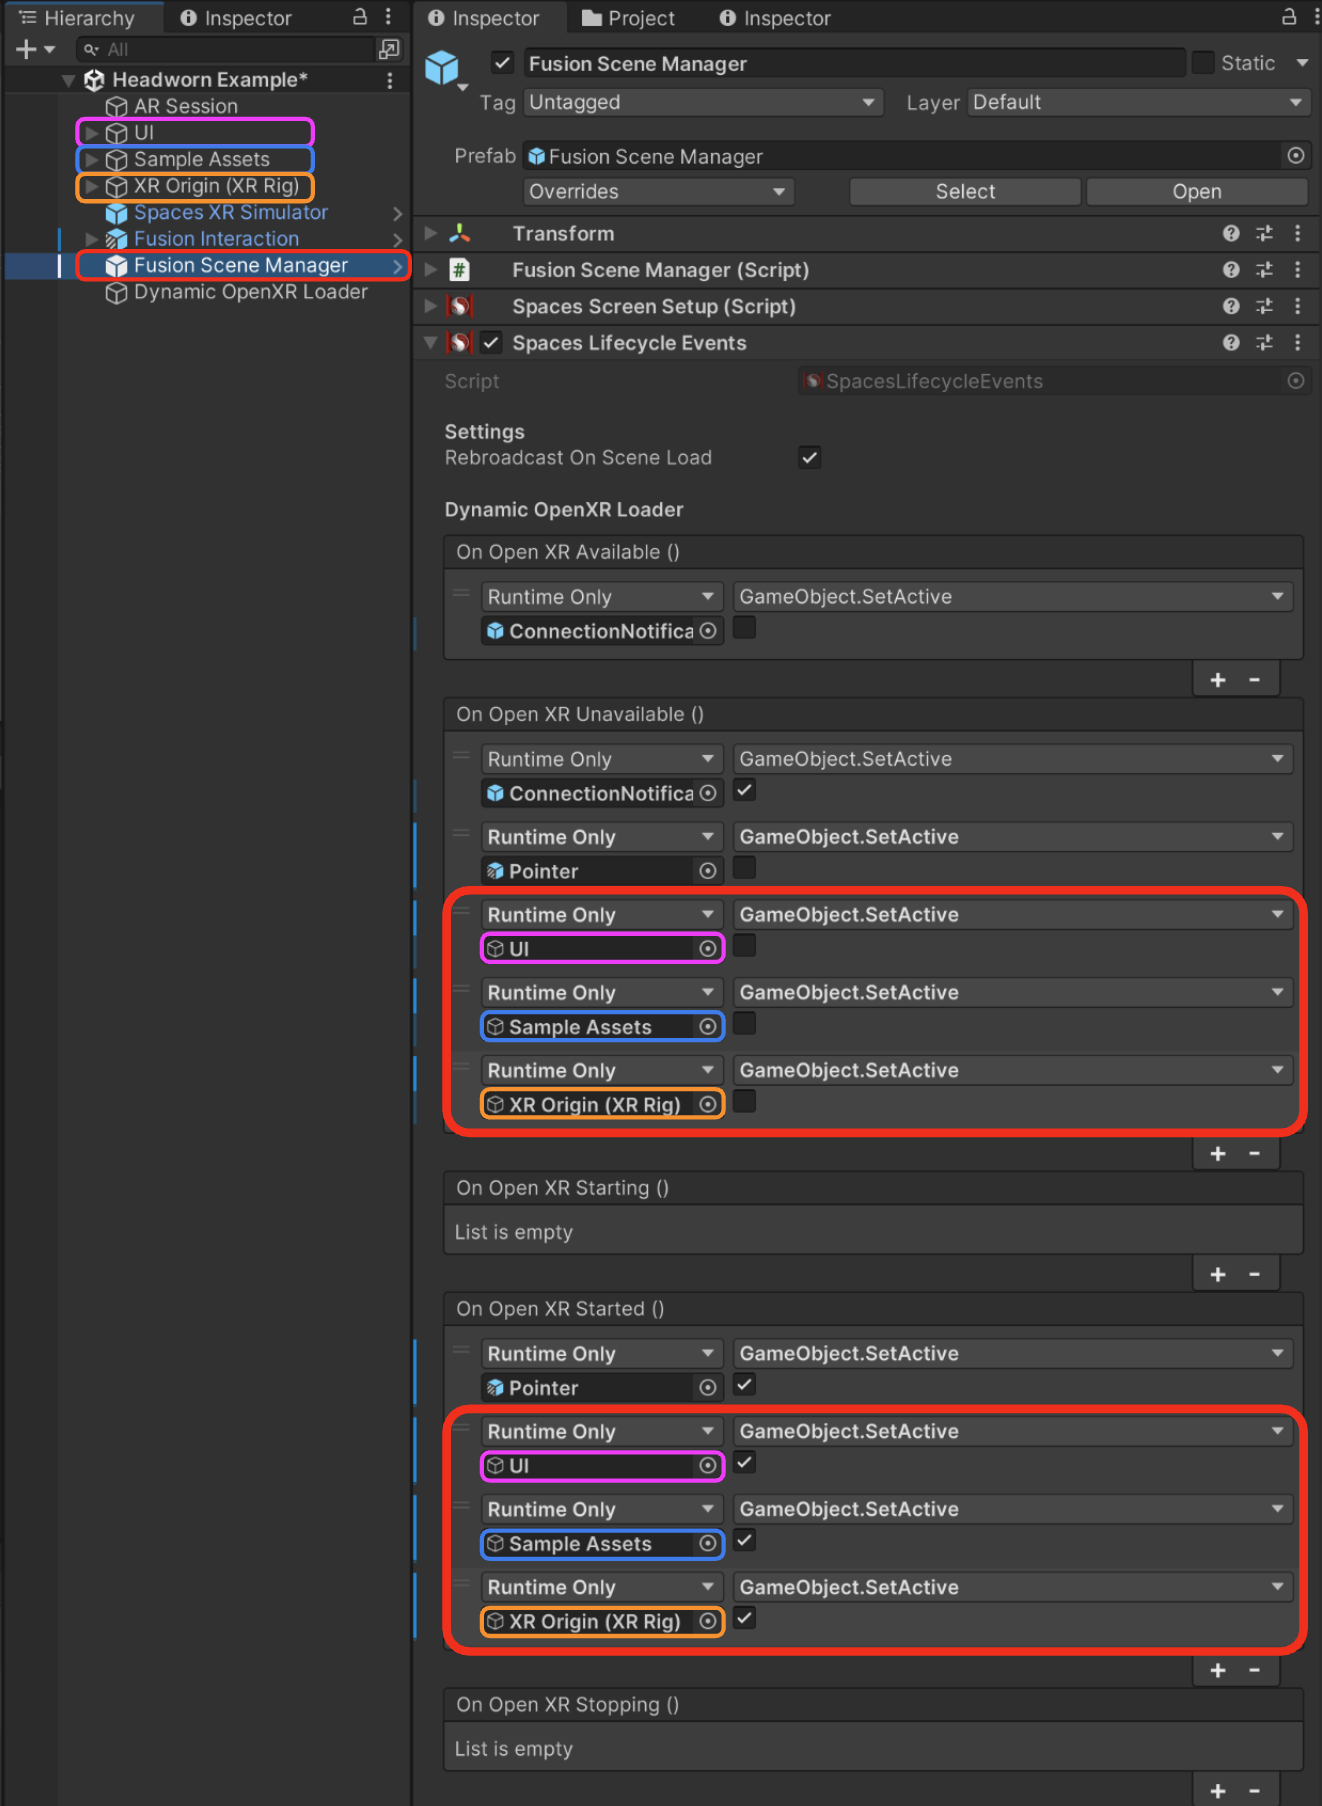Toggle Sample Assets SetActive value in Started list
Screen dimensions: 1322x1806
[x=744, y=1541]
